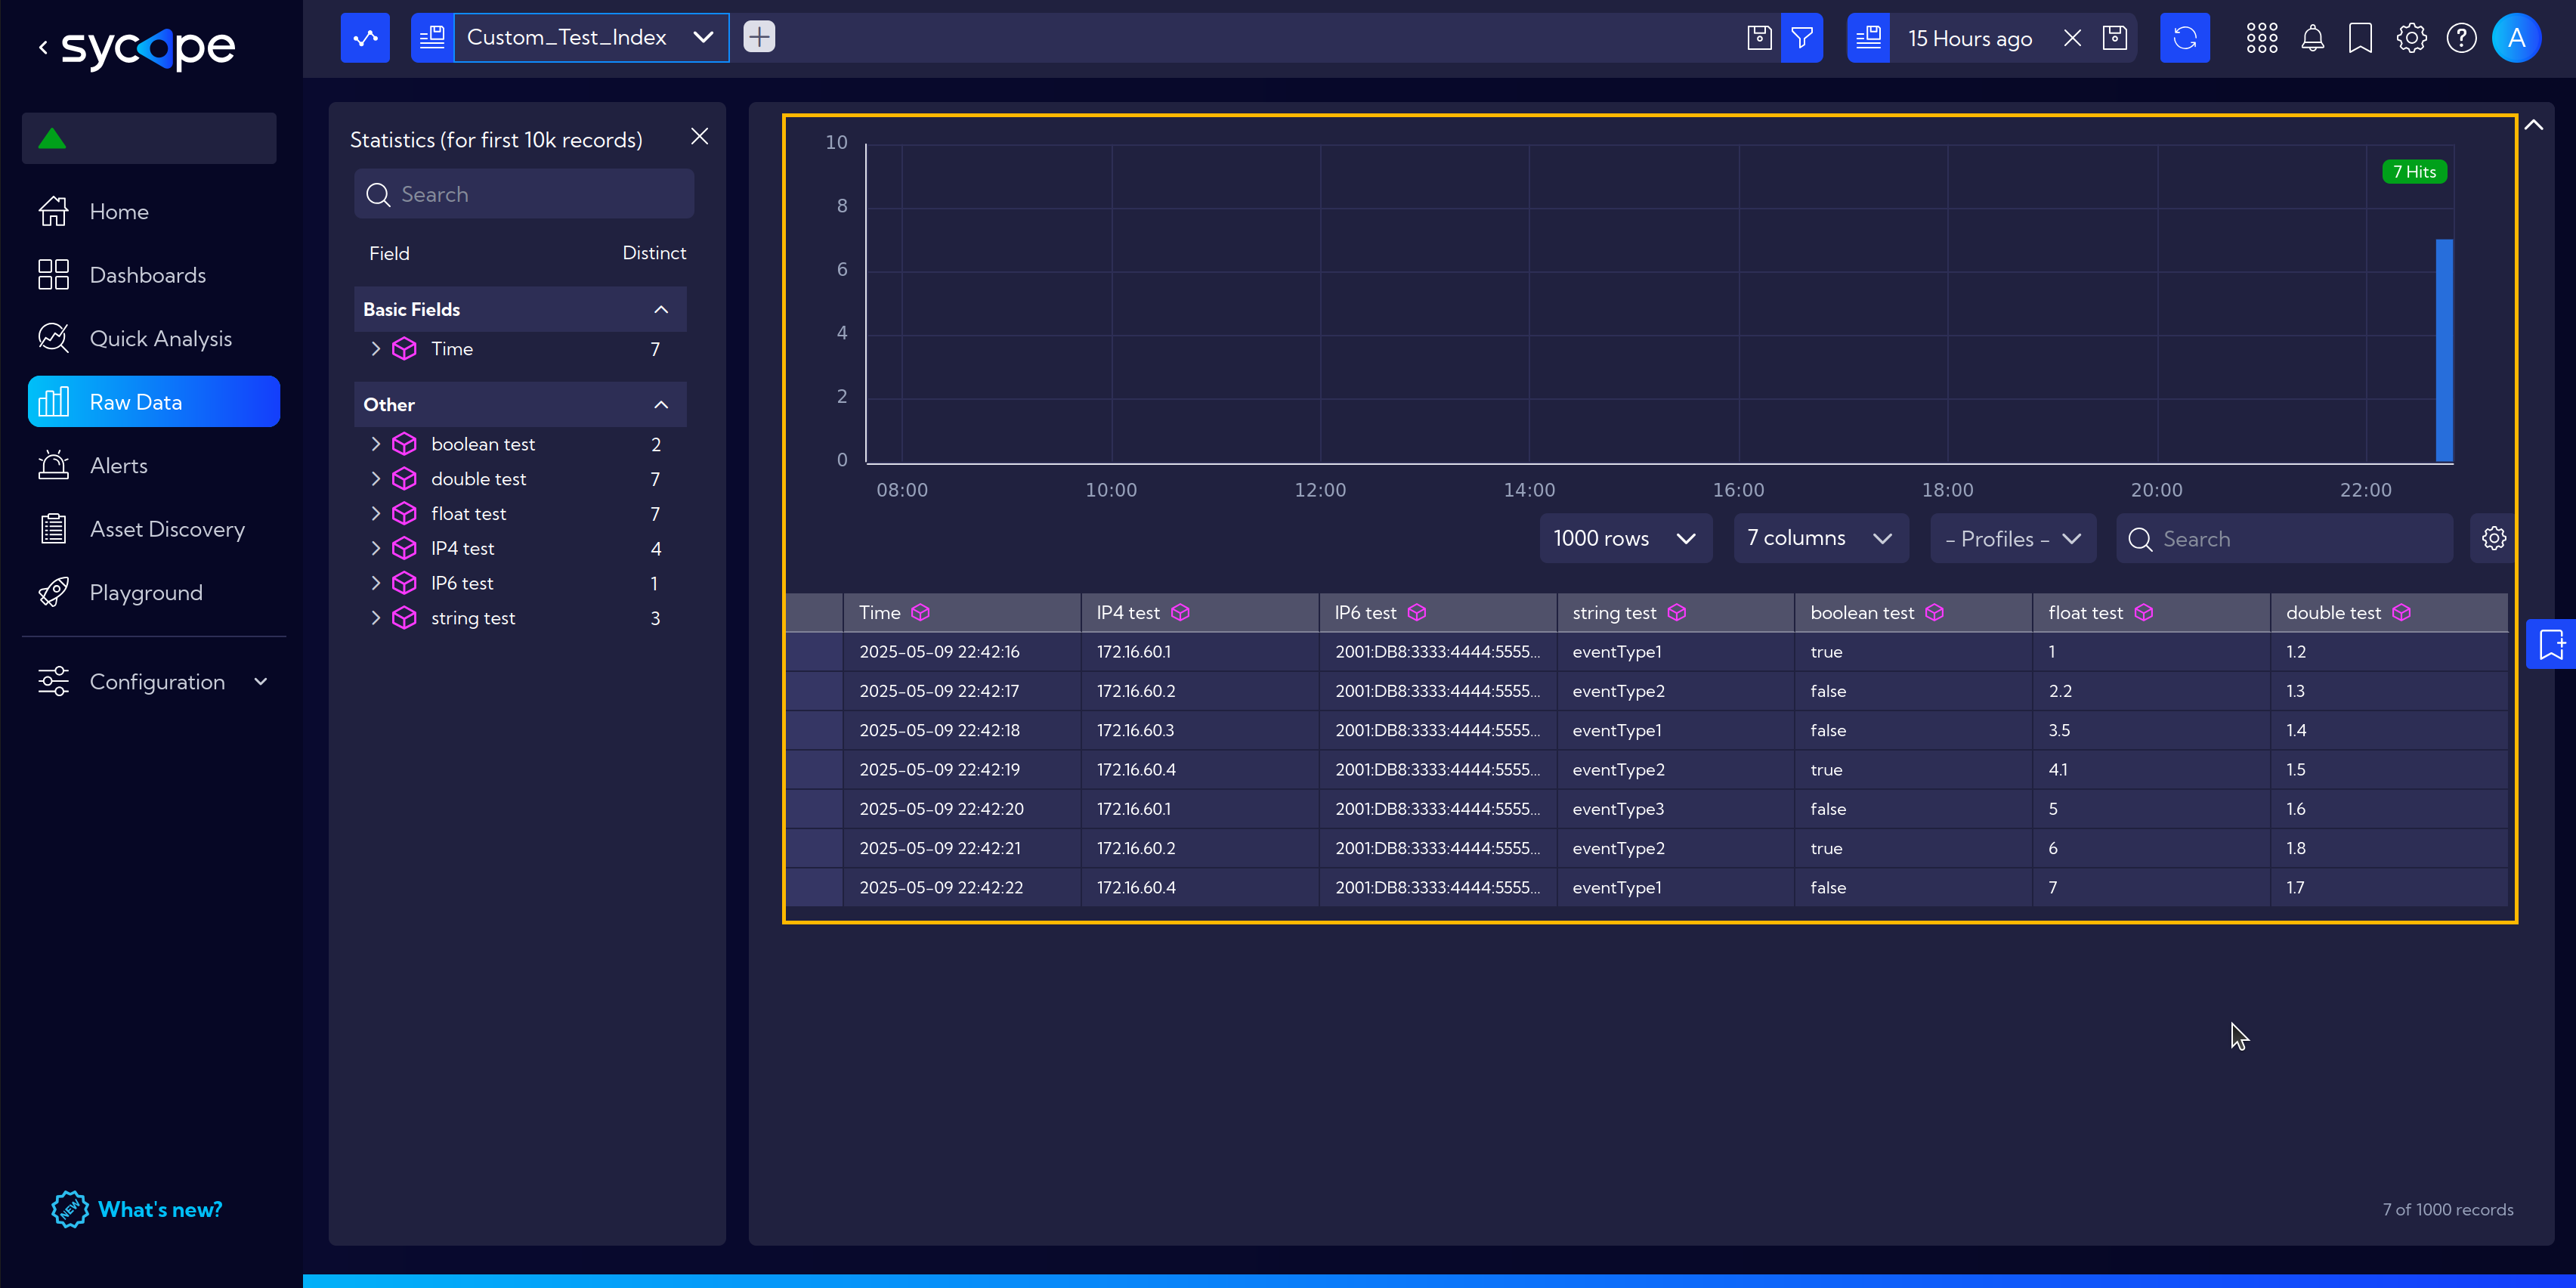Click the string test column cube icon
The height and width of the screenshot is (1288, 2576).
click(1676, 612)
